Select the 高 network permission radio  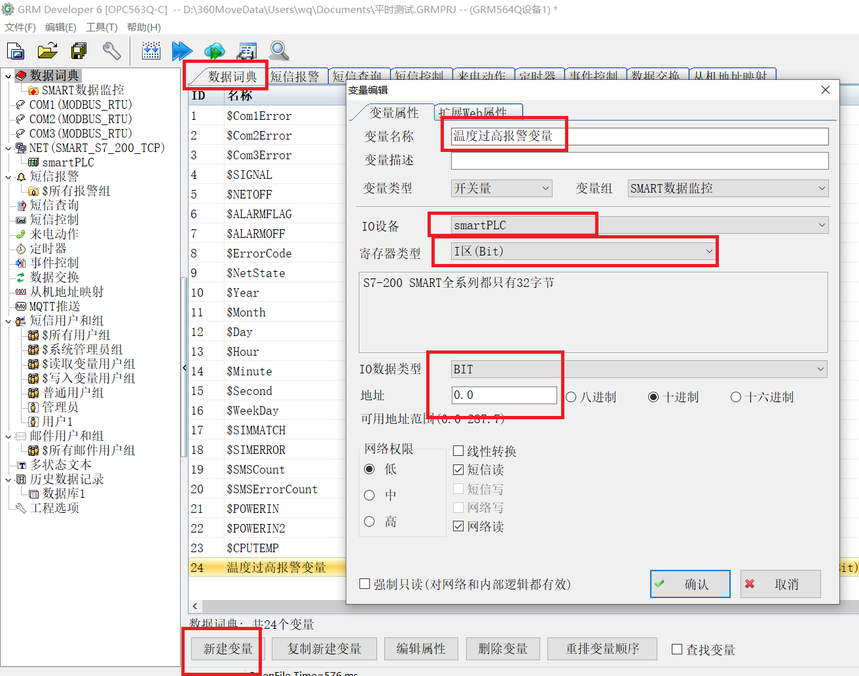pyautogui.click(x=369, y=522)
